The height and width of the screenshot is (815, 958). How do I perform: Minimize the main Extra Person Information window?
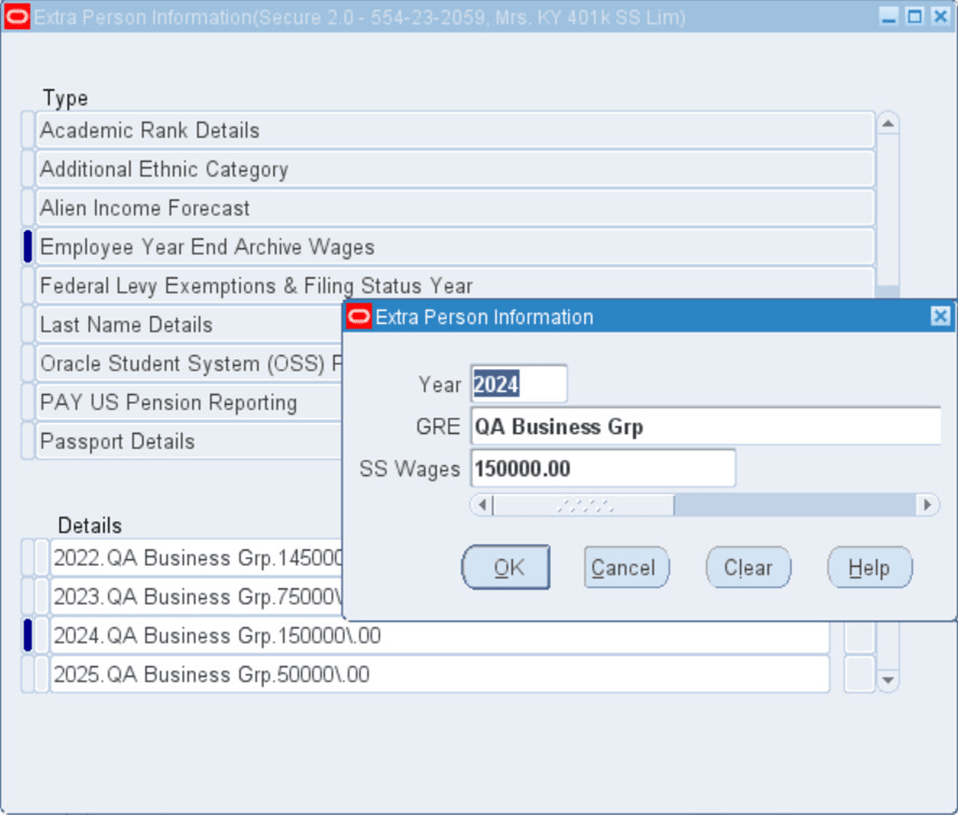[889, 16]
